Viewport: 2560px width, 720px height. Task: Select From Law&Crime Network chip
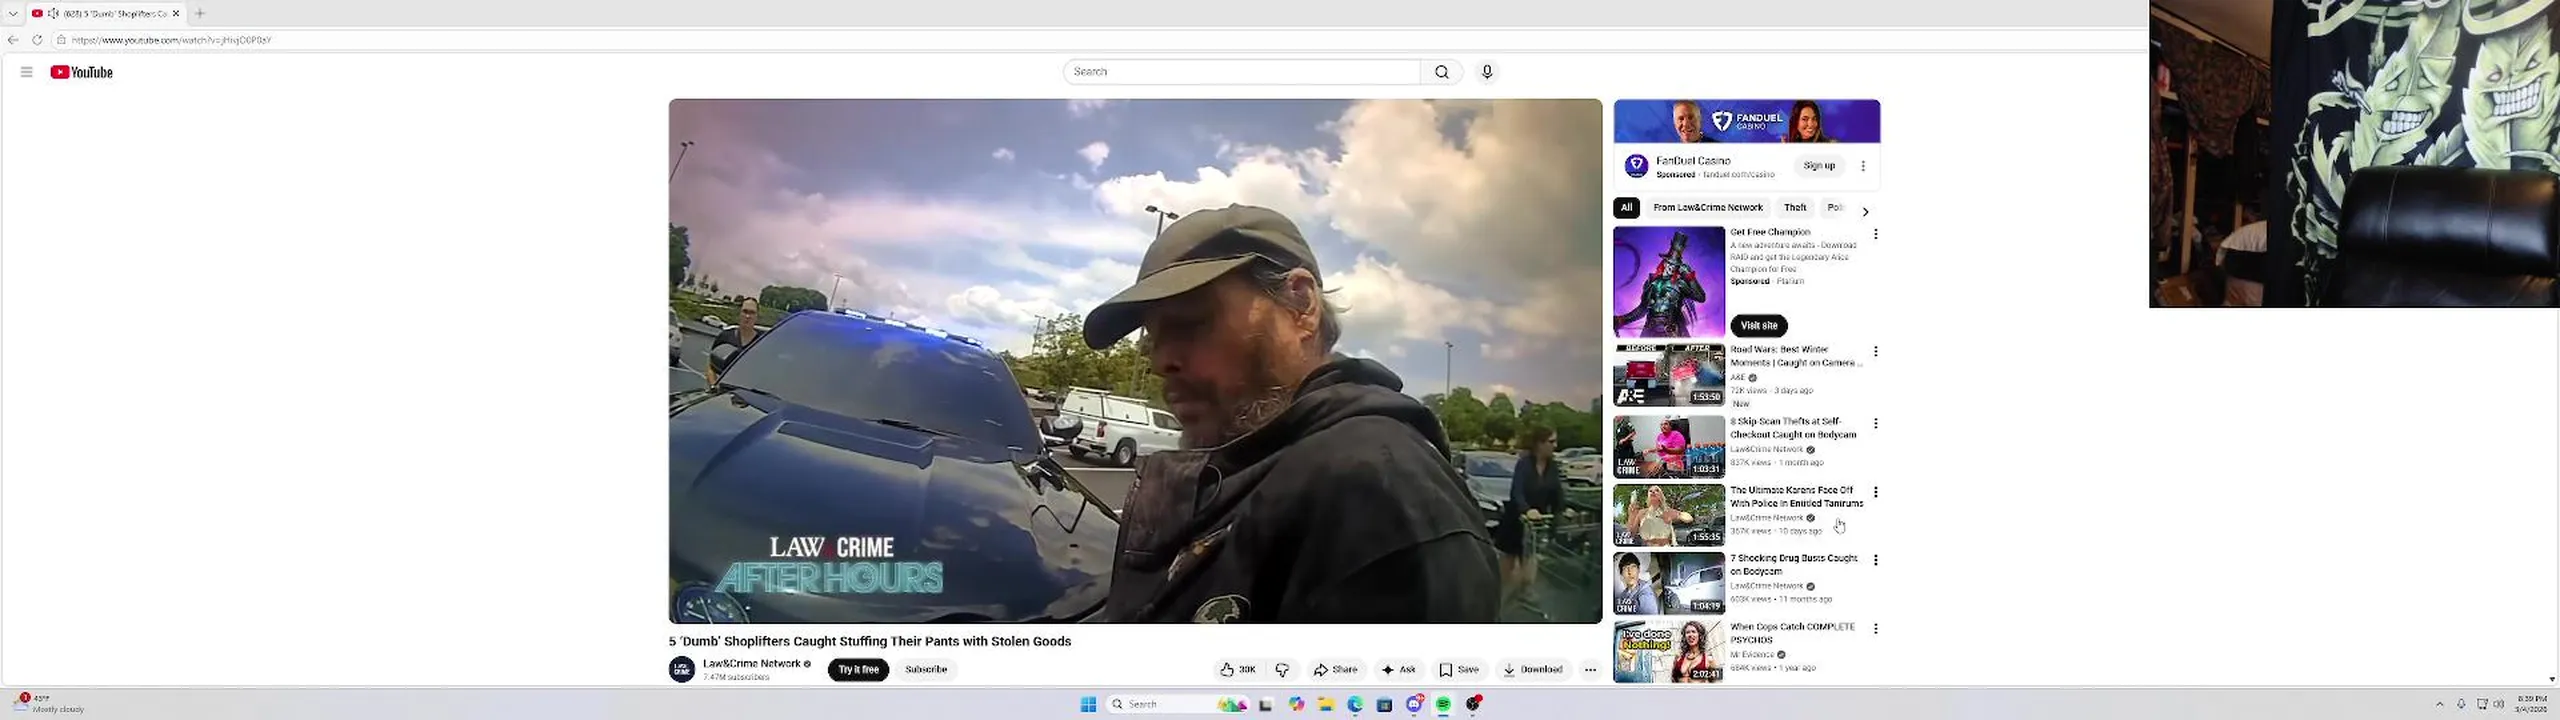[x=1708, y=208]
